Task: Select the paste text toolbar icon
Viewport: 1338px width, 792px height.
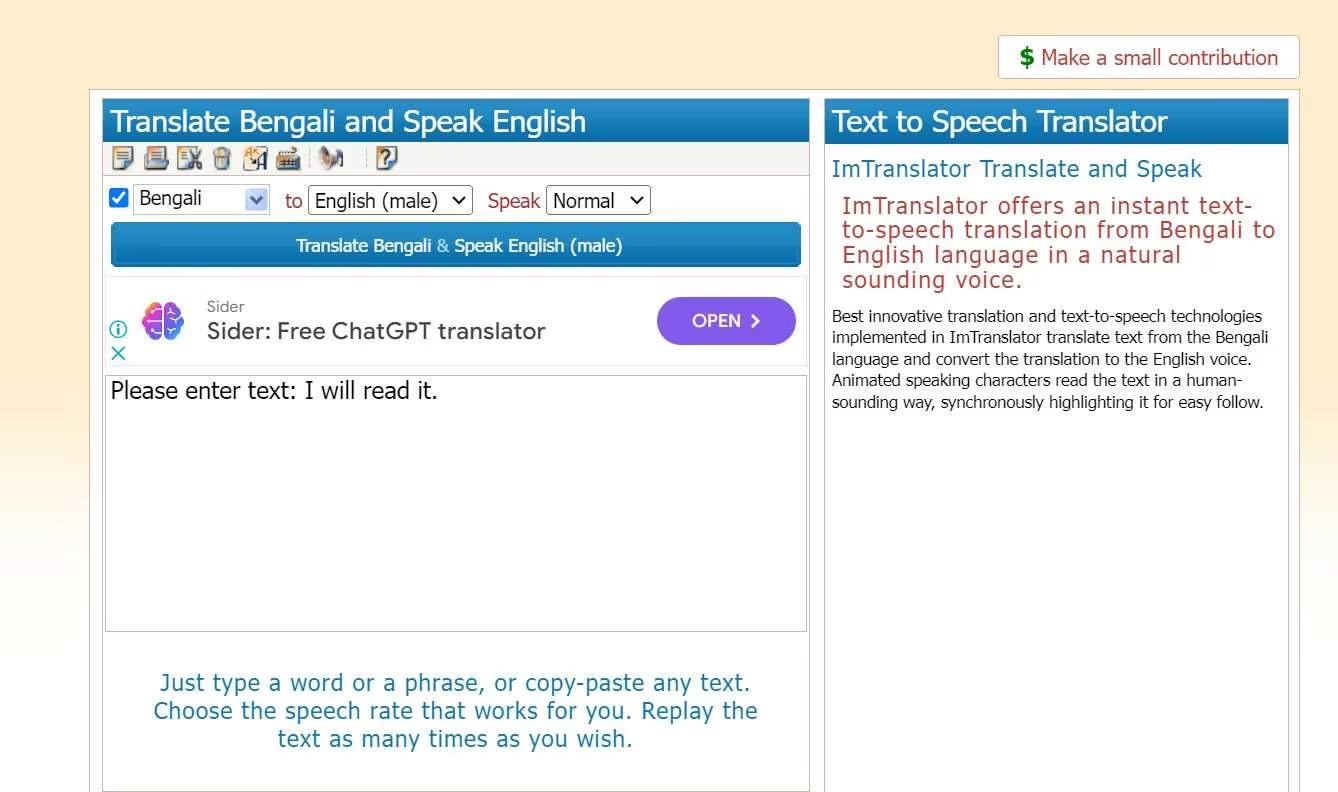Action: point(155,158)
